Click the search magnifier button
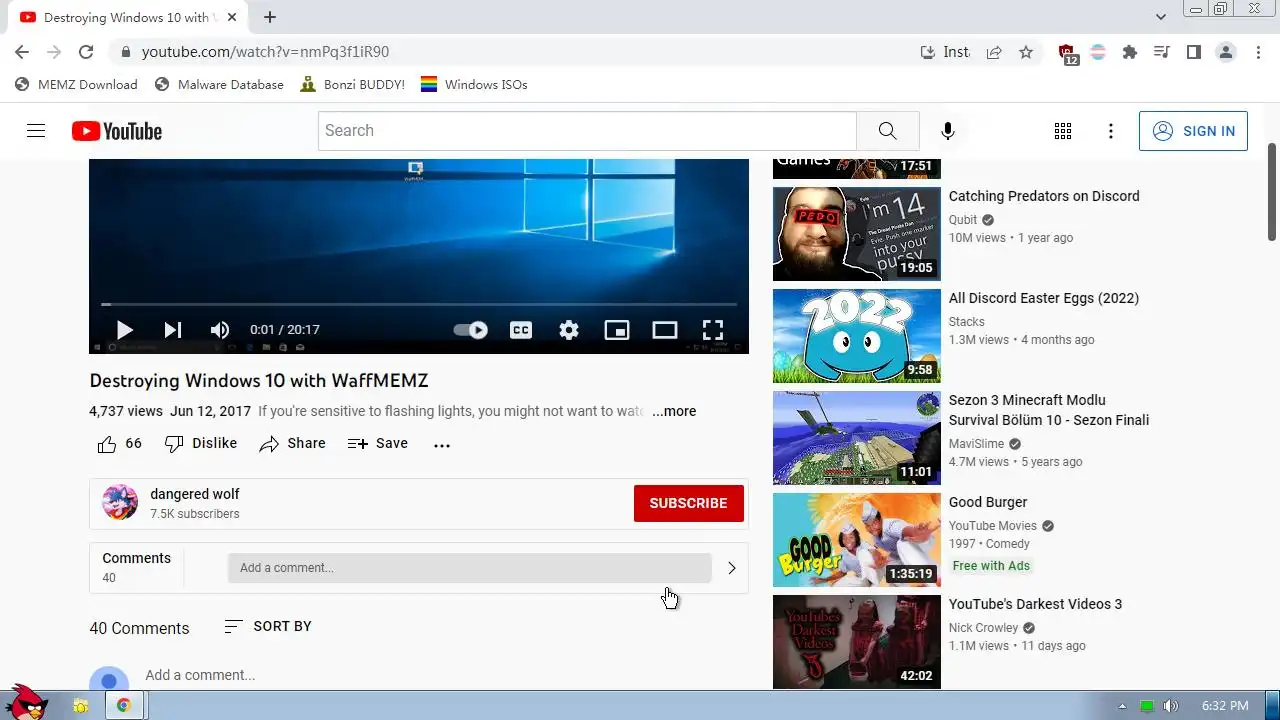This screenshot has width=1280, height=720. pos(887,131)
